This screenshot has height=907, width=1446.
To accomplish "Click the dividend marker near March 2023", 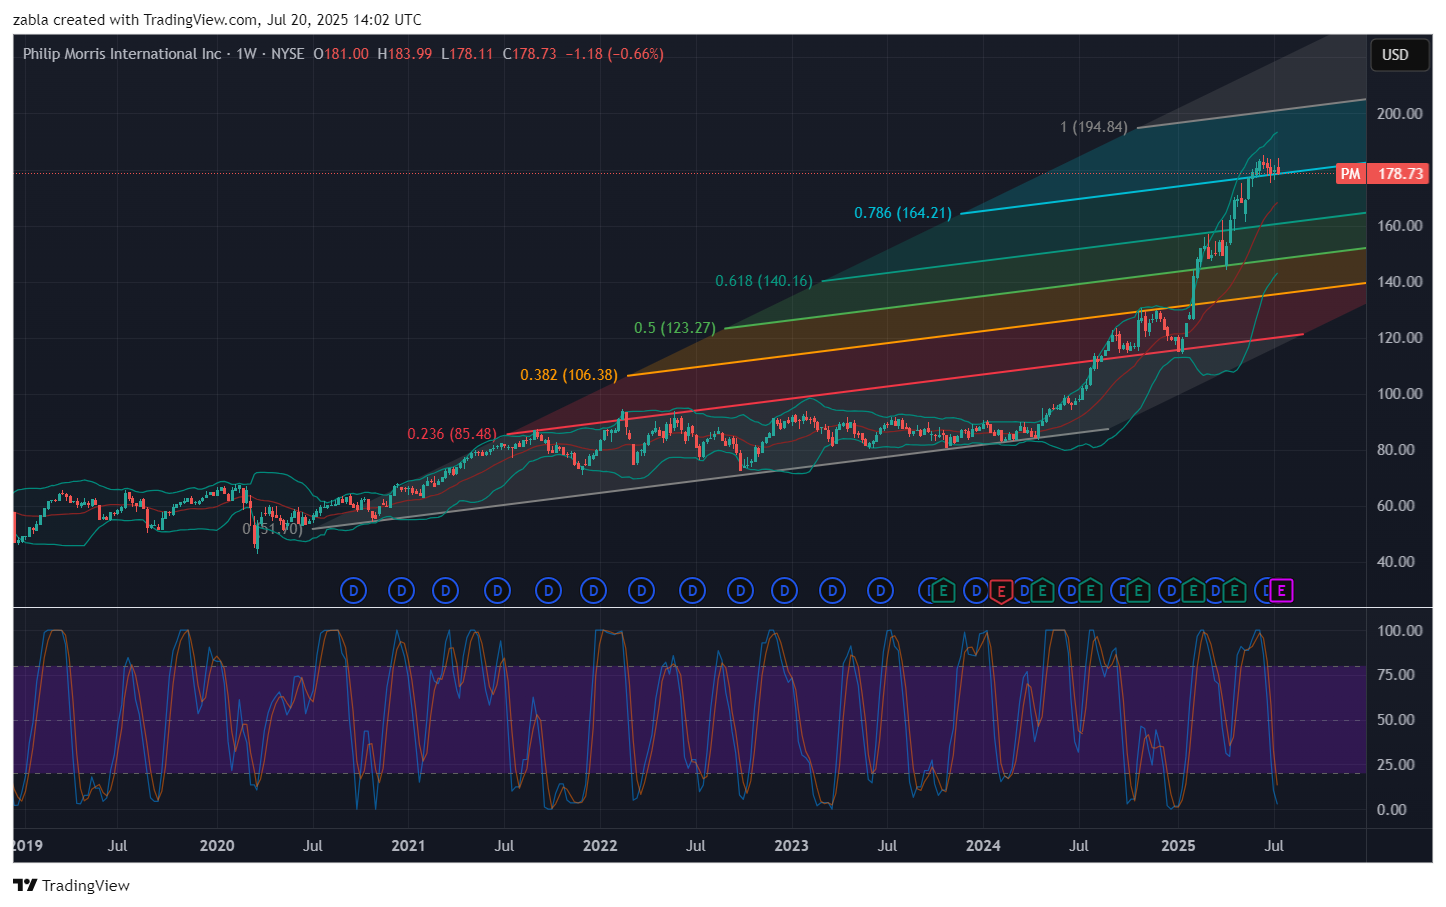I will pos(832,591).
